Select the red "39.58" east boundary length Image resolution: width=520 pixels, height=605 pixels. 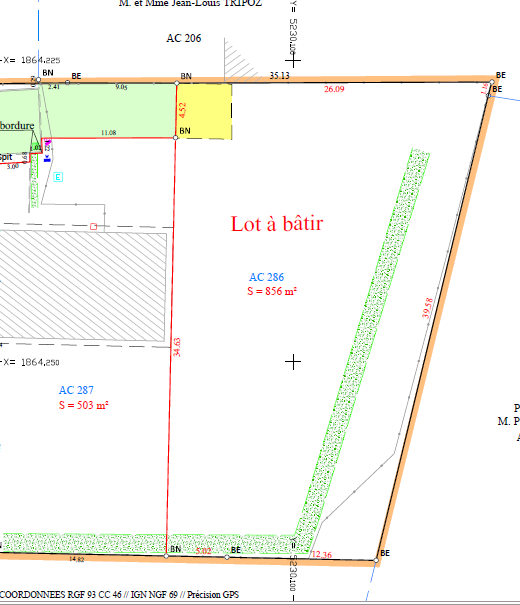(x=427, y=308)
